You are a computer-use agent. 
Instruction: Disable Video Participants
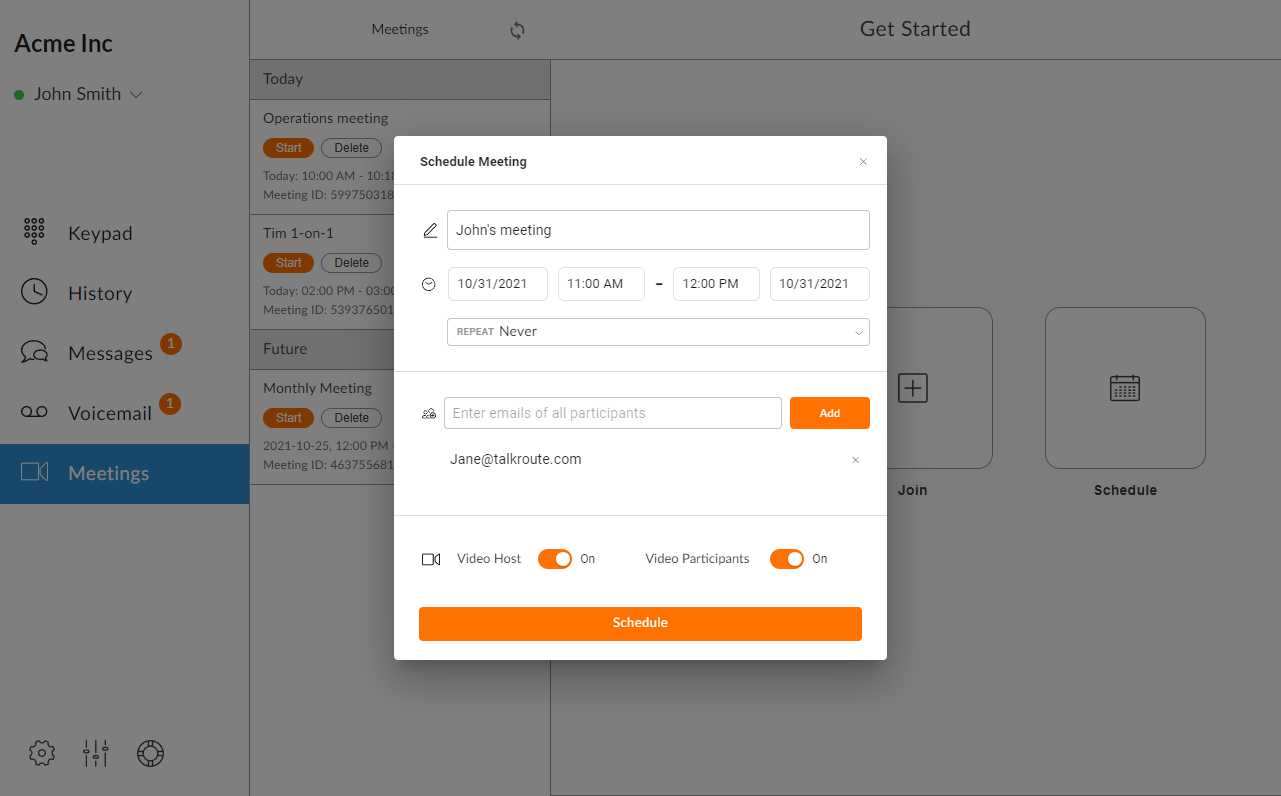(787, 558)
